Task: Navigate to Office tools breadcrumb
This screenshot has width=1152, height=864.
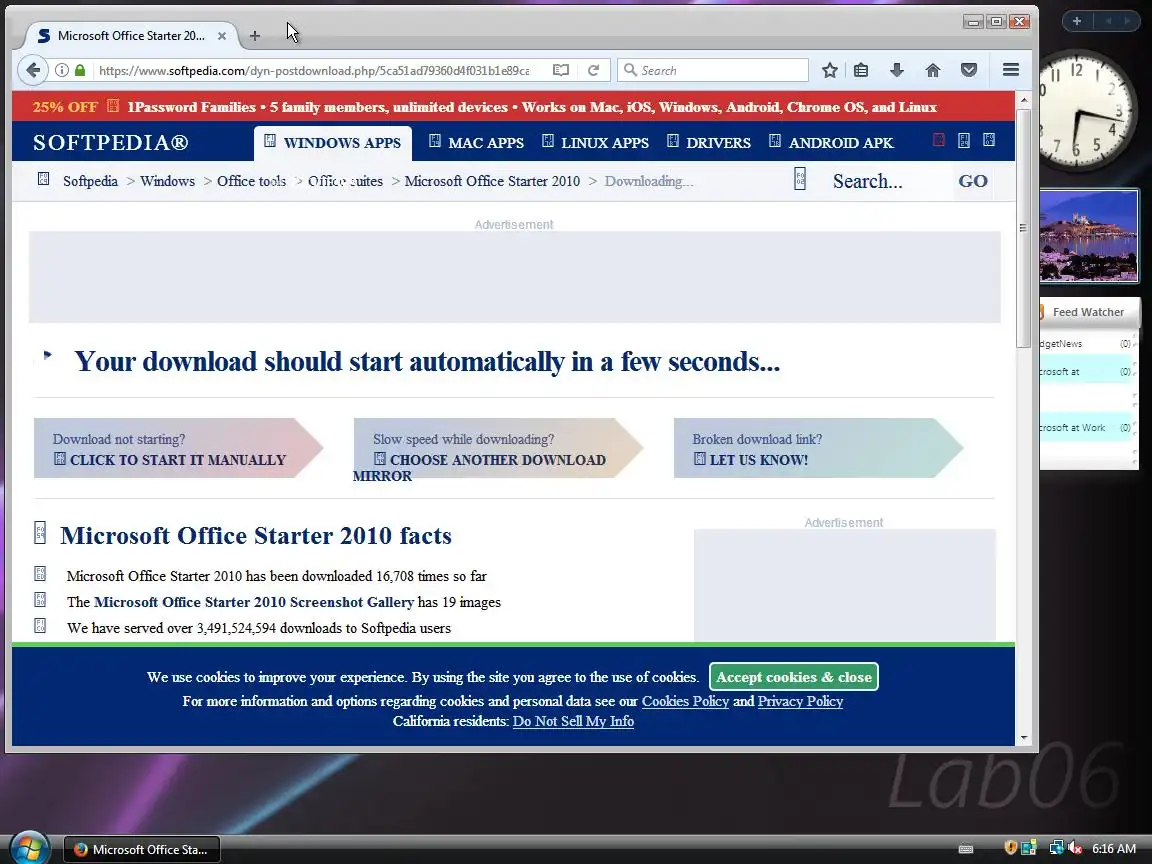Action: click(251, 181)
